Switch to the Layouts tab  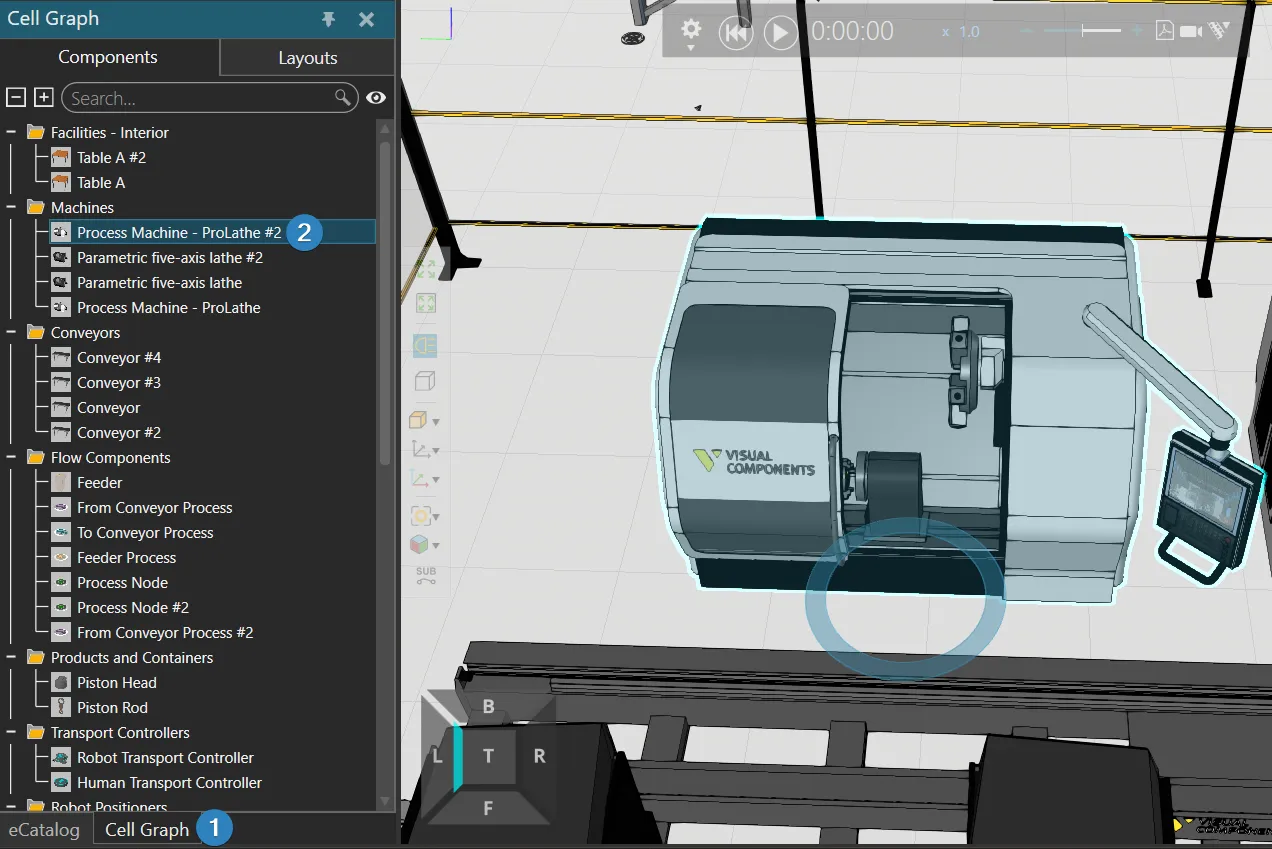point(307,58)
